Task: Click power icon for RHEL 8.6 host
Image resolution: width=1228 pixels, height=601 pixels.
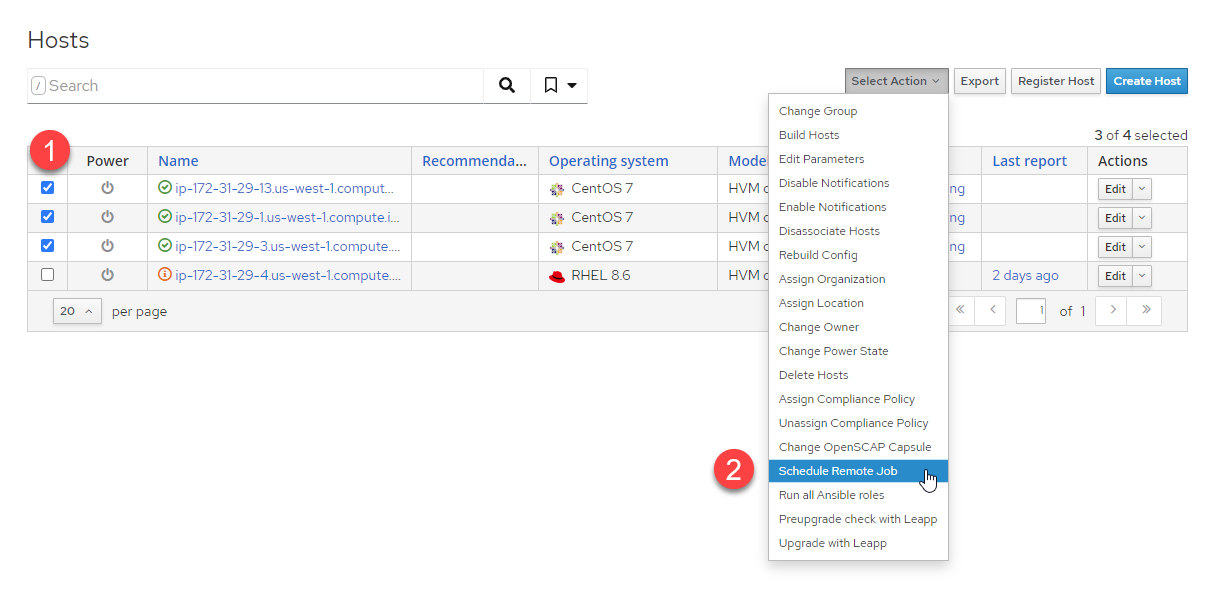Action: (107, 275)
